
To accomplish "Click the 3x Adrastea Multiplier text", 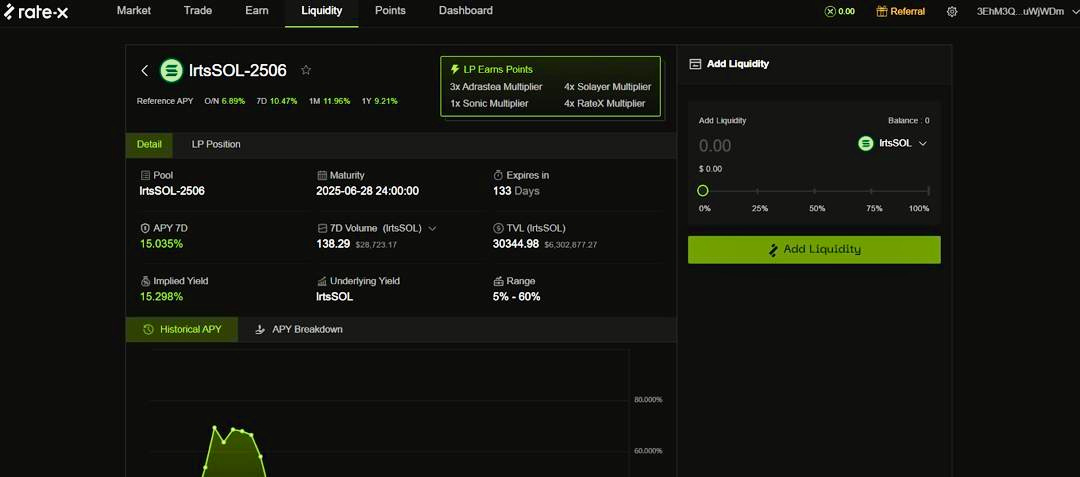I will [496, 87].
